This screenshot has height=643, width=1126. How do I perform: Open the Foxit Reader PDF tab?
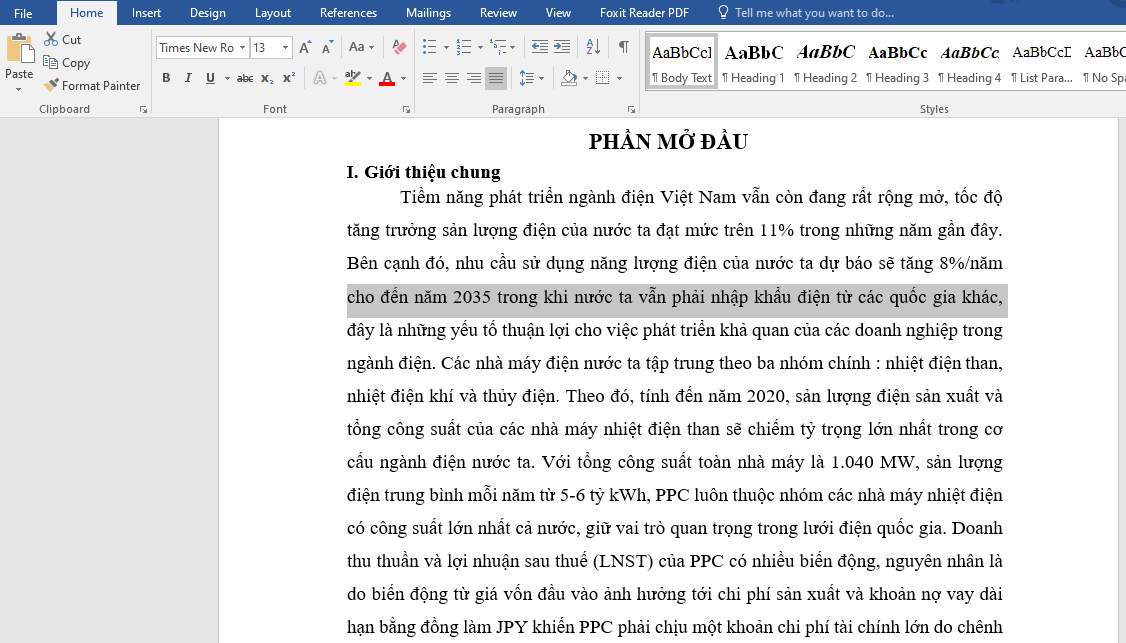(644, 13)
